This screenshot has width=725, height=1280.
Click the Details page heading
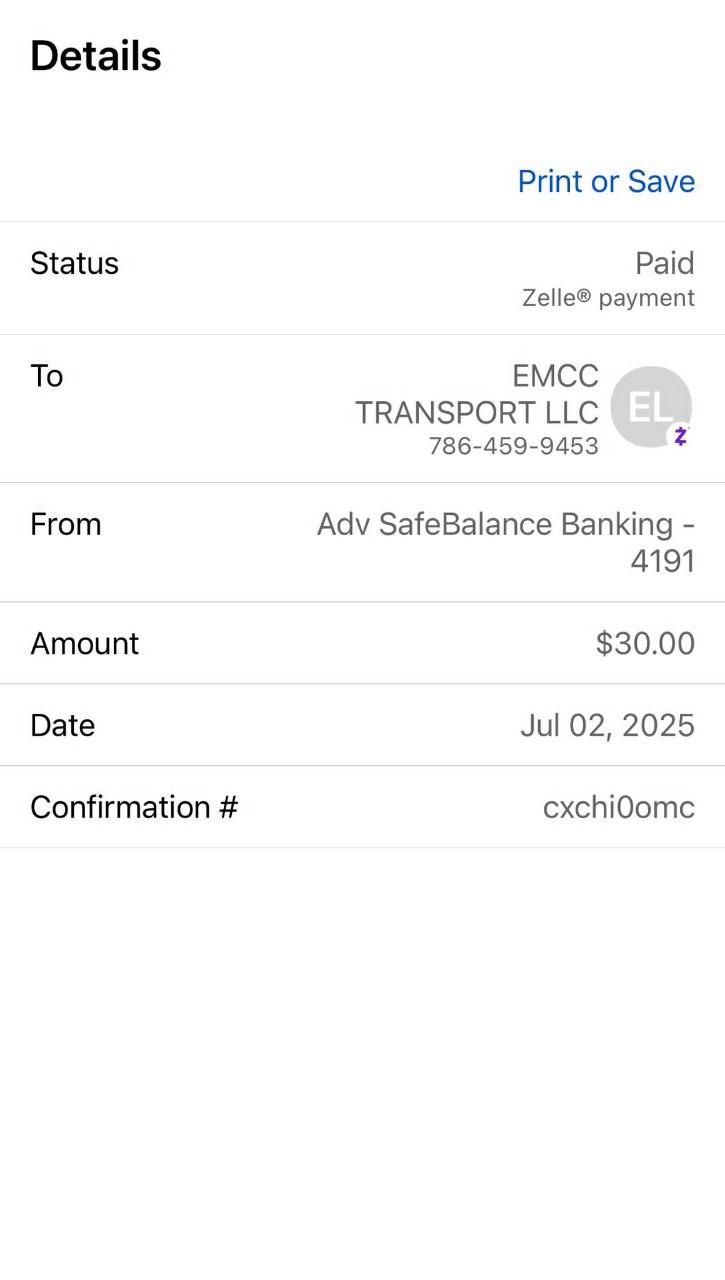pos(96,56)
